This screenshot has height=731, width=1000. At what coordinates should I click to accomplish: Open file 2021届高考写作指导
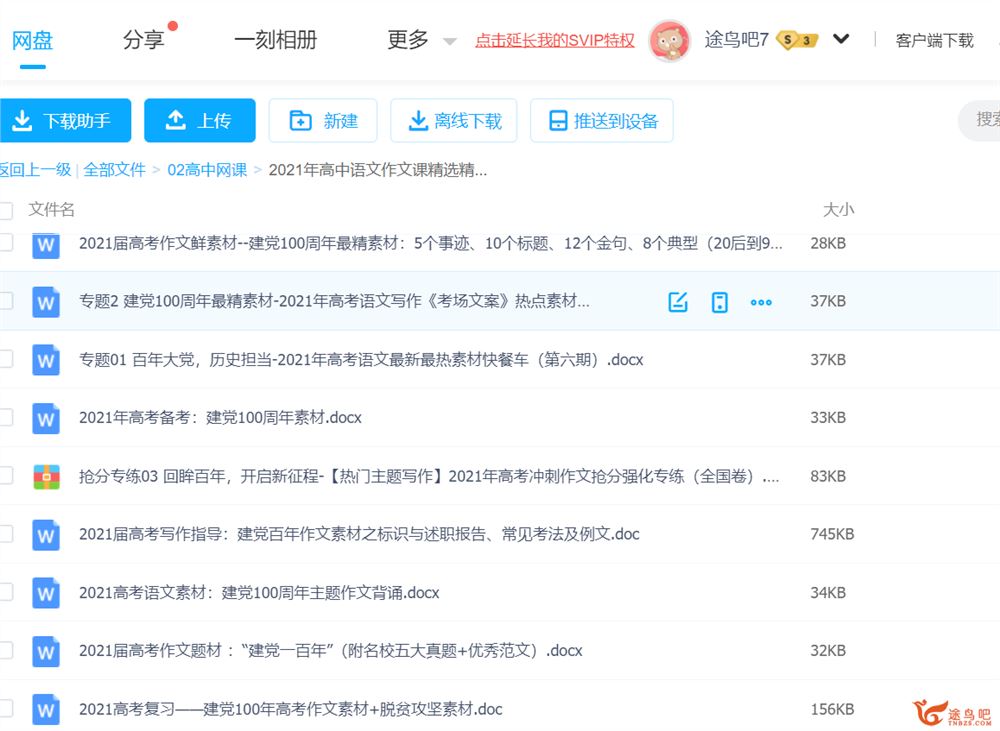coord(359,535)
